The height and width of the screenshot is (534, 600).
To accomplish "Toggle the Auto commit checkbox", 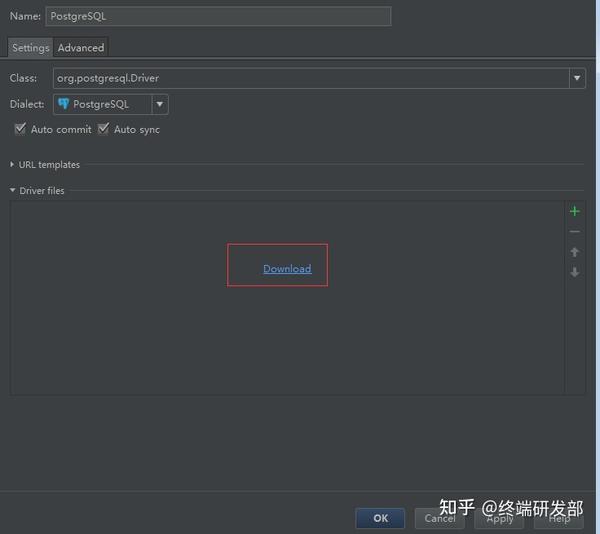I will (20, 129).
